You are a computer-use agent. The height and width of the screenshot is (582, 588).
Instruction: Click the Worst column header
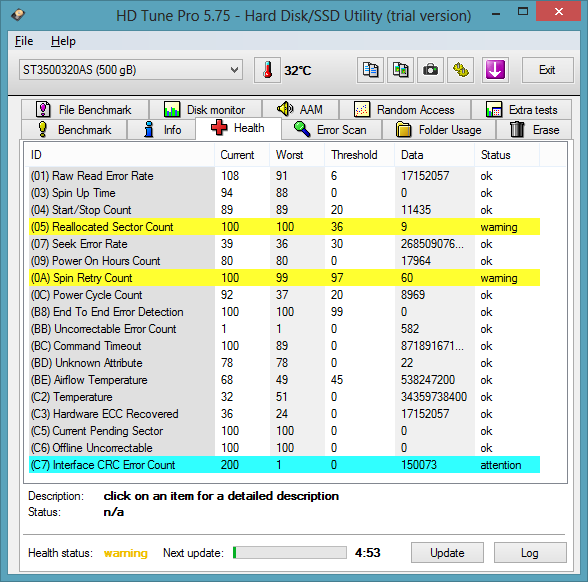coord(297,155)
